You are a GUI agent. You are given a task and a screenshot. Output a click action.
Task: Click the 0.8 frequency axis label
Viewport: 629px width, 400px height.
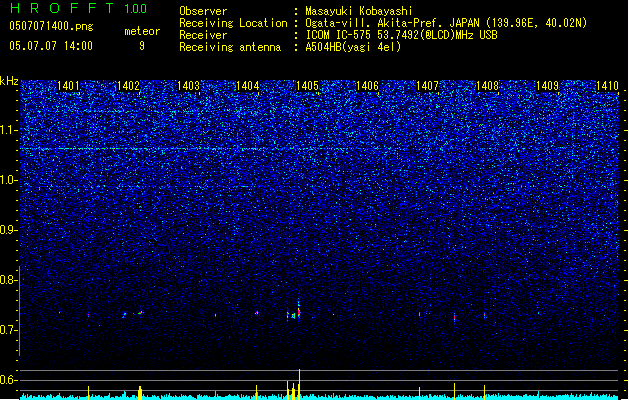click(8, 280)
